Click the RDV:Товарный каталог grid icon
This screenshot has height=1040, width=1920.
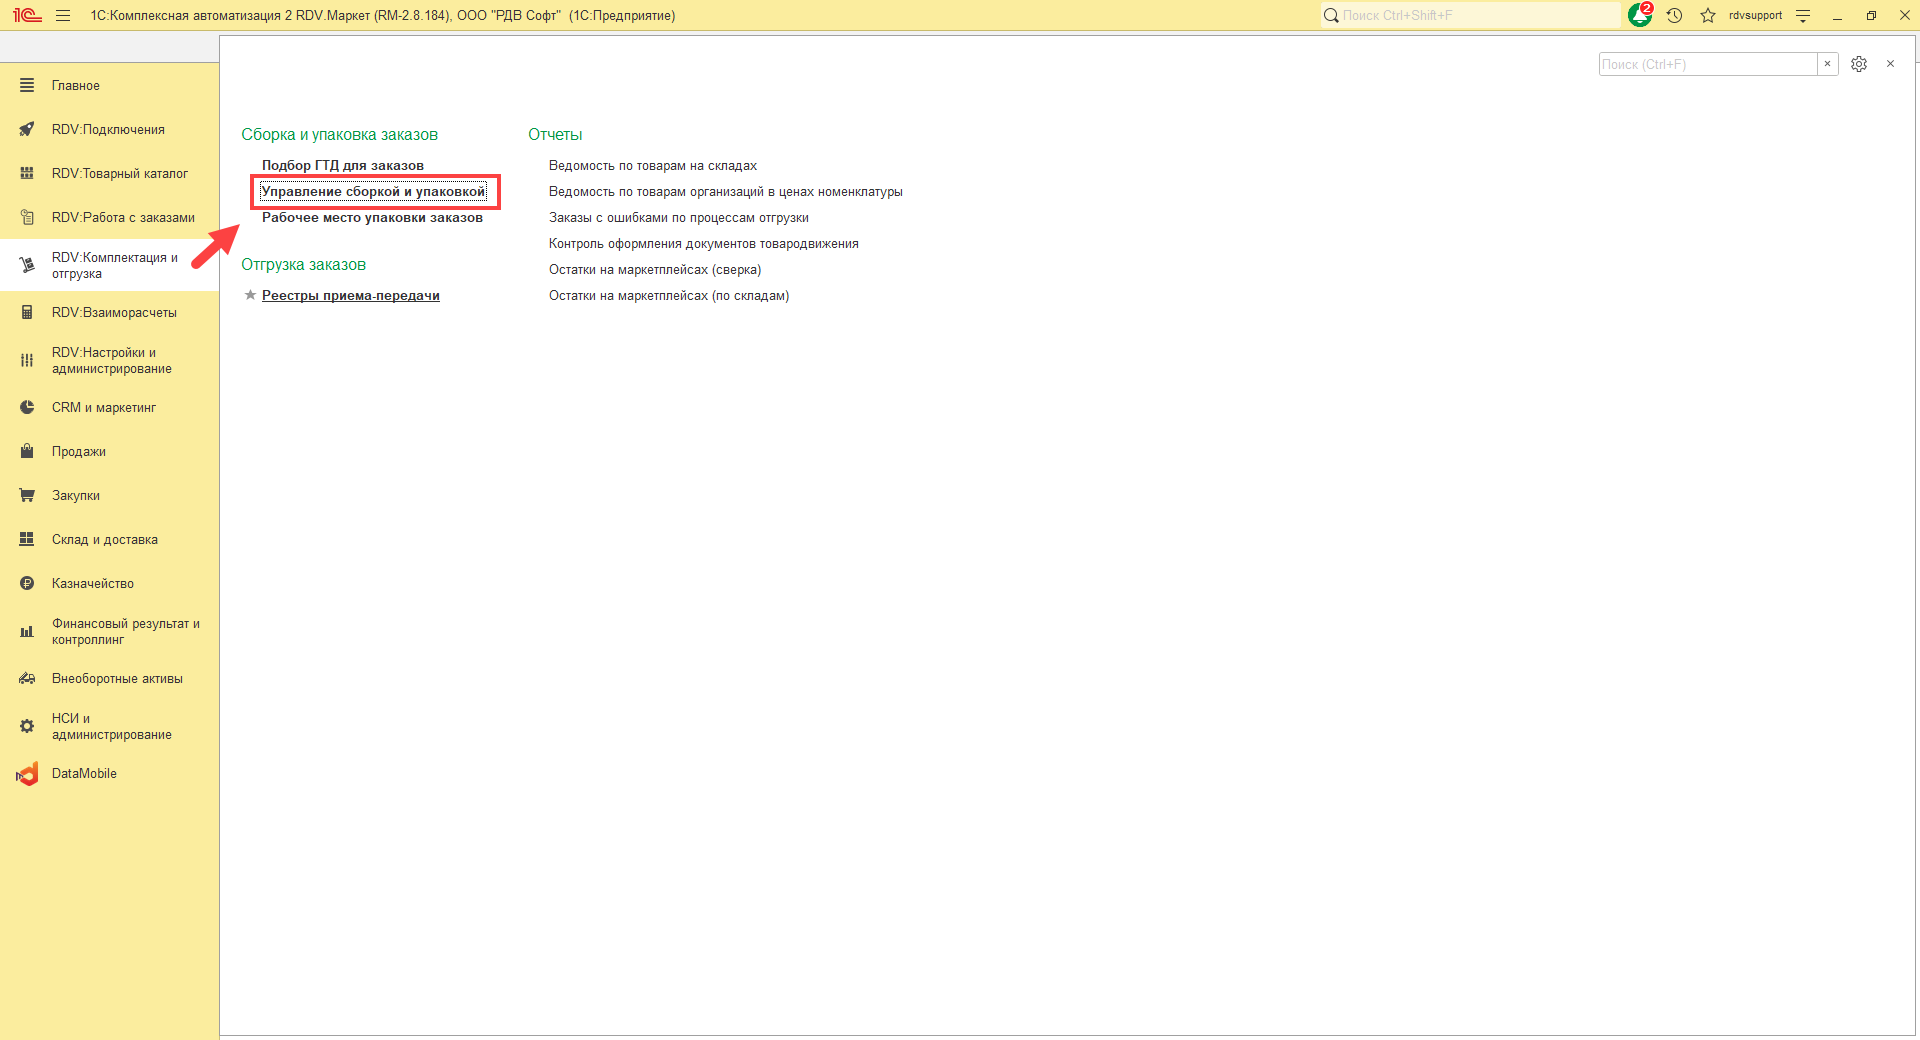(x=27, y=174)
